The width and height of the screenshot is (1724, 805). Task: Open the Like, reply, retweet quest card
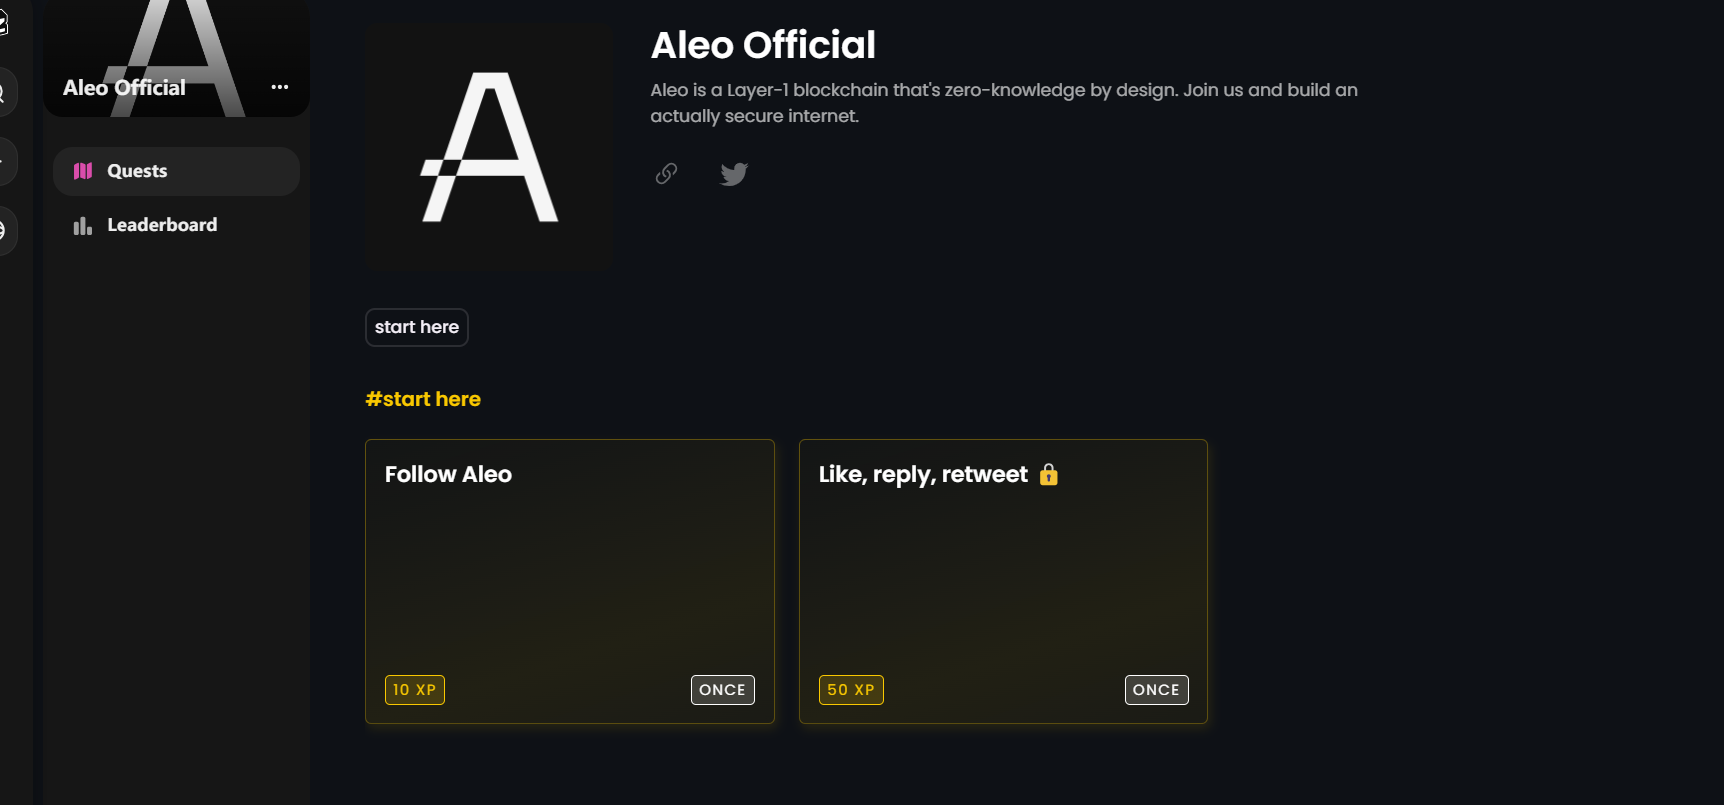click(1003, 581)
